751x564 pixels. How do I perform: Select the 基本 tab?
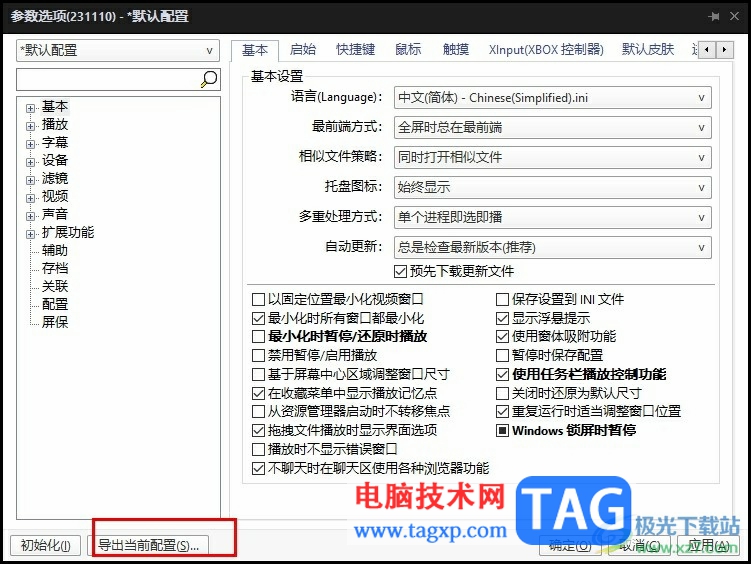255,50
